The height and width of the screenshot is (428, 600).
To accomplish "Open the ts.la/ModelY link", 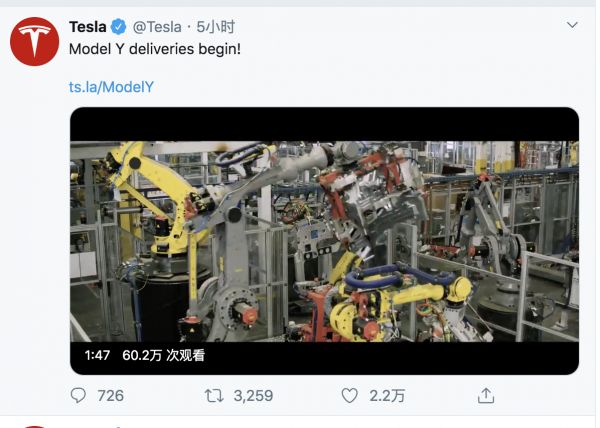I will pyautogui.click(x=111, y=87).
